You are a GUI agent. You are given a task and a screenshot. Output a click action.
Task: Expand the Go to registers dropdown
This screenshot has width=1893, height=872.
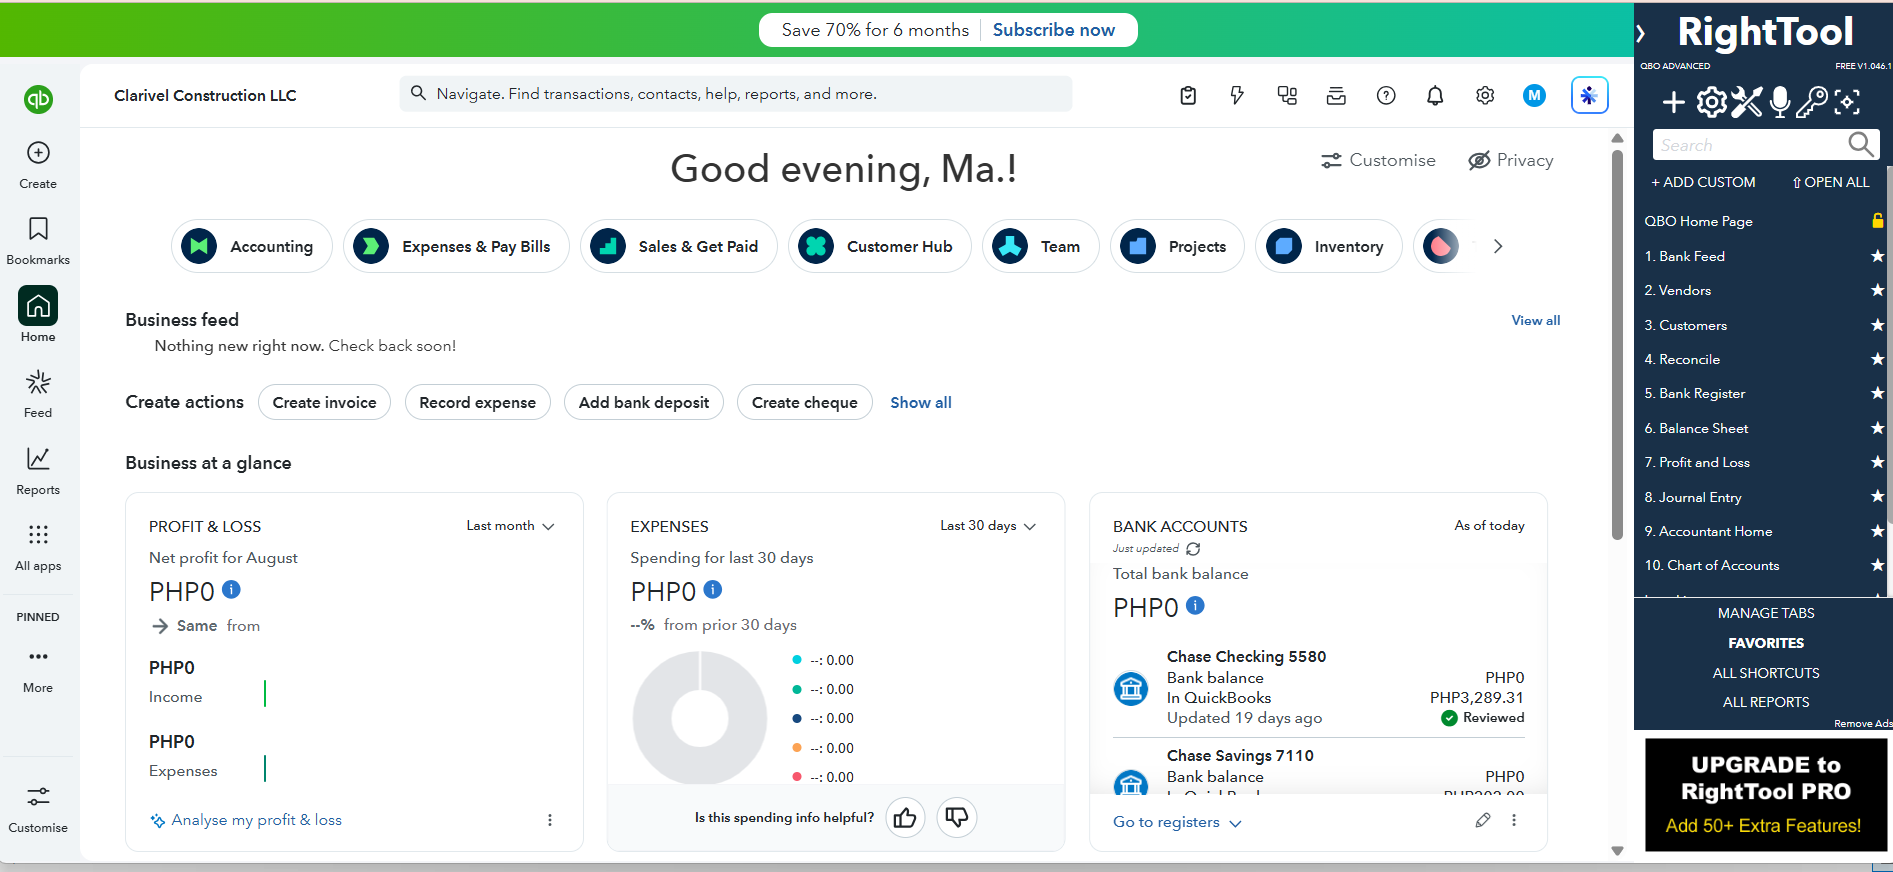point(1177,822)
